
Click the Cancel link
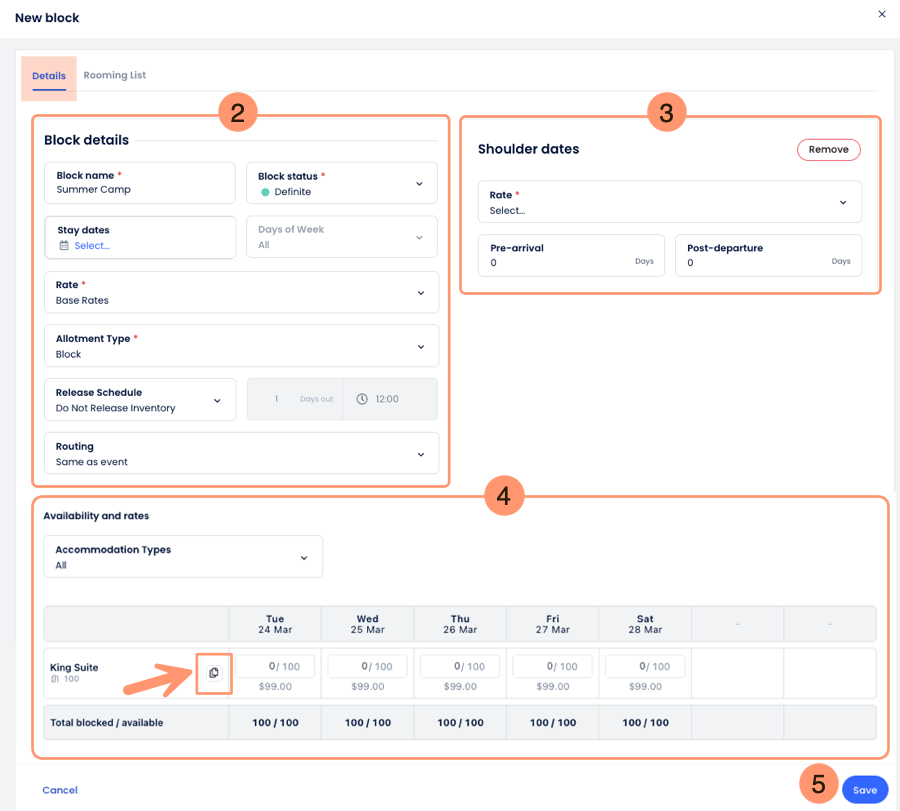point(60,790)
